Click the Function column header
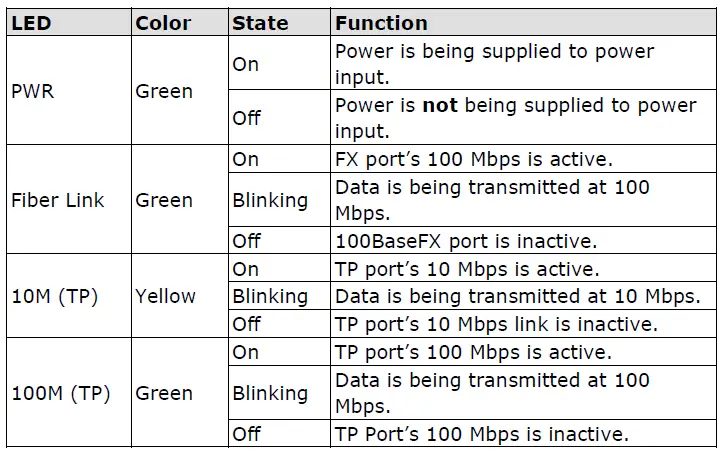Screen dimensions: 724x455 point(381,23)
